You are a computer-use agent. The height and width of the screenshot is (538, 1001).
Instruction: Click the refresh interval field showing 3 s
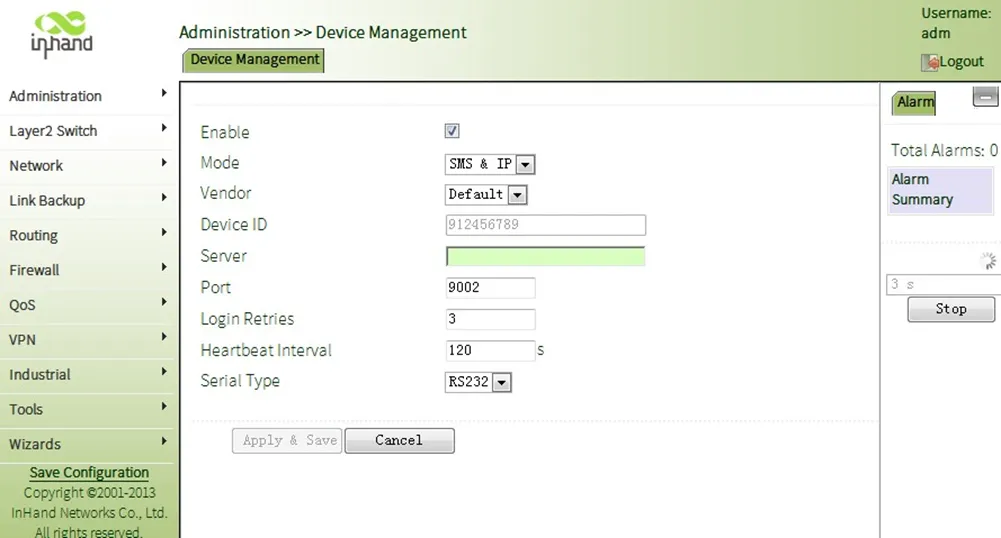944,284
